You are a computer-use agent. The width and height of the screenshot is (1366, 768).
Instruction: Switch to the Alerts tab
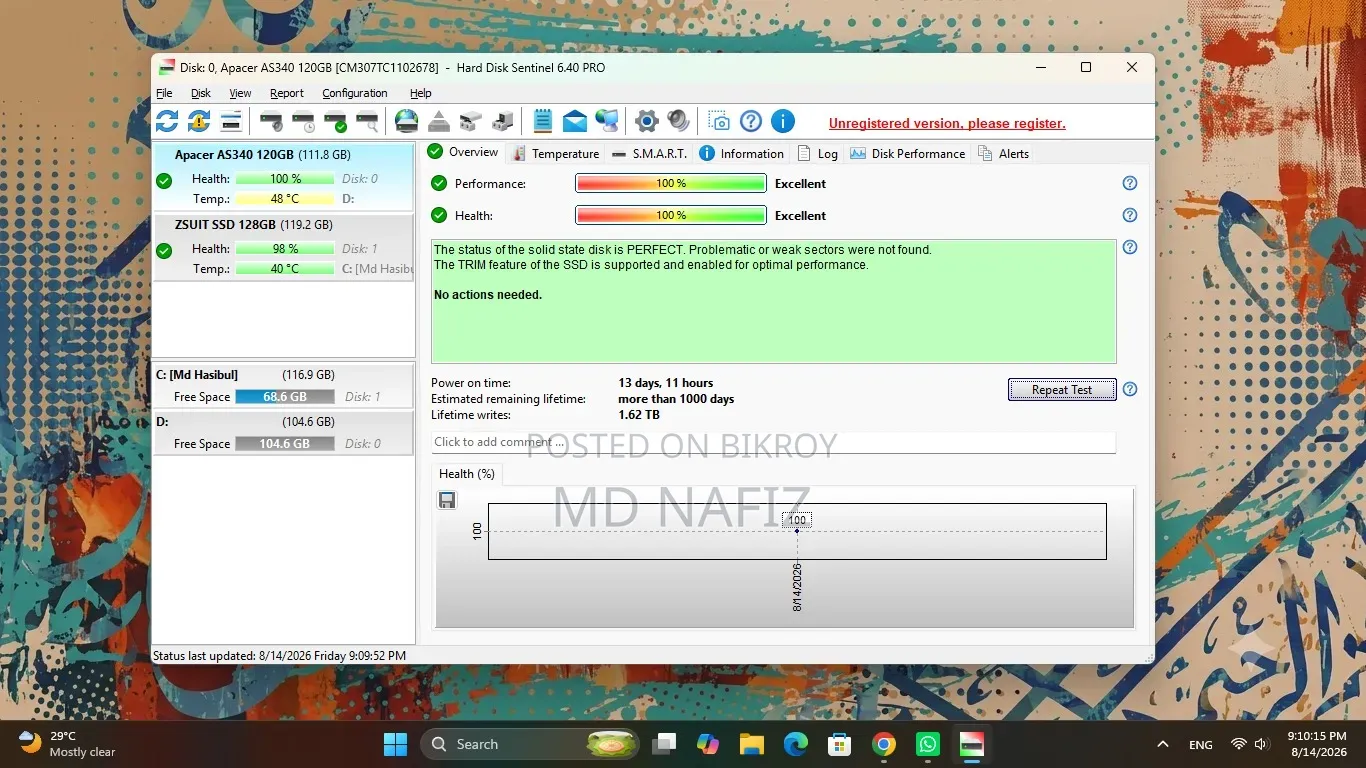click(1004, 153)
